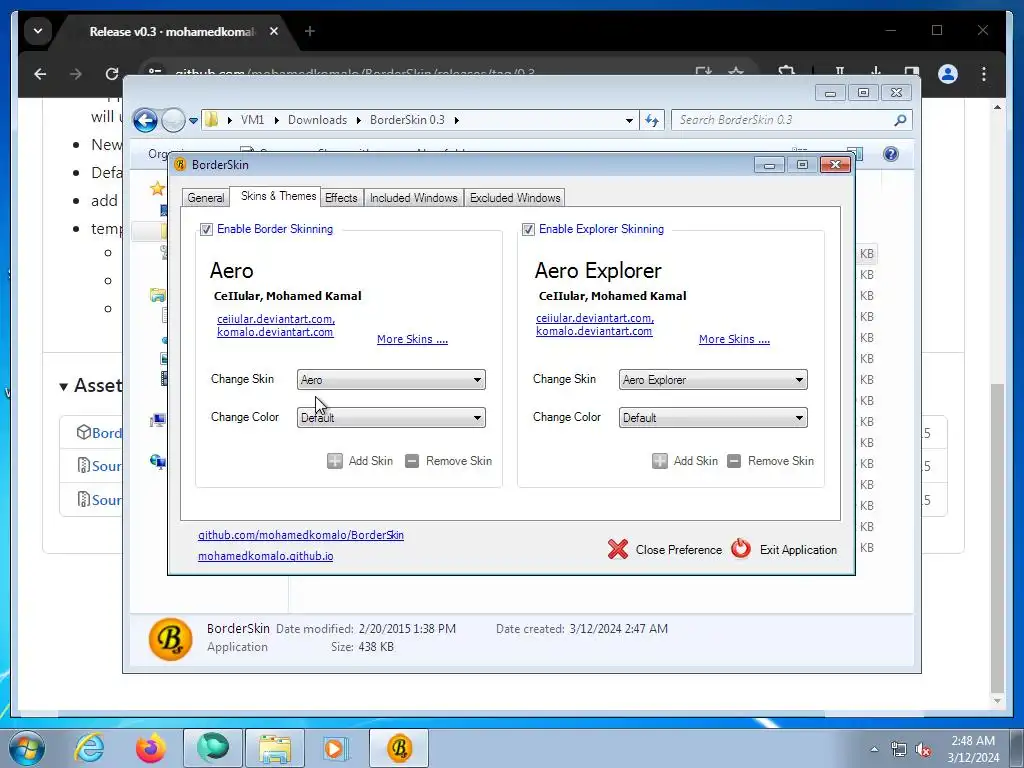Open the Chrome profile avatar
Image resolution: width=1024 pixels, height=768 pixels.
point(948,74)
